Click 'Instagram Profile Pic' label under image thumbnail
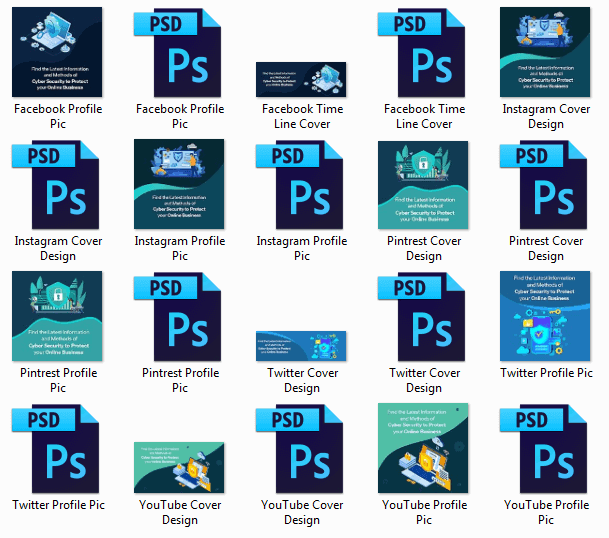 [180, 248]
